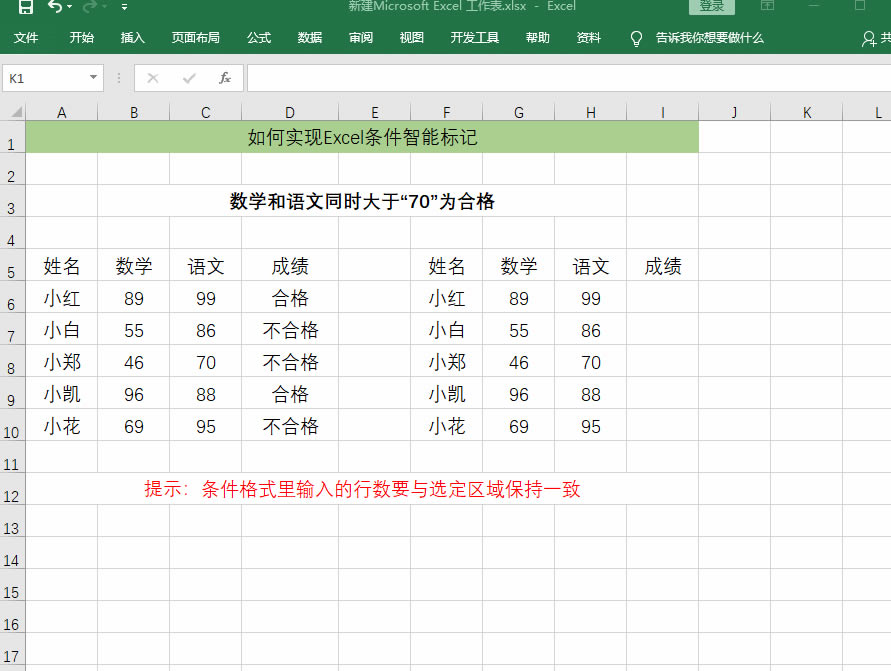This screenshot has width=891, height=671.
Task: Click the 告诉我你想要做什么 search box
Action: pos(709,38)
